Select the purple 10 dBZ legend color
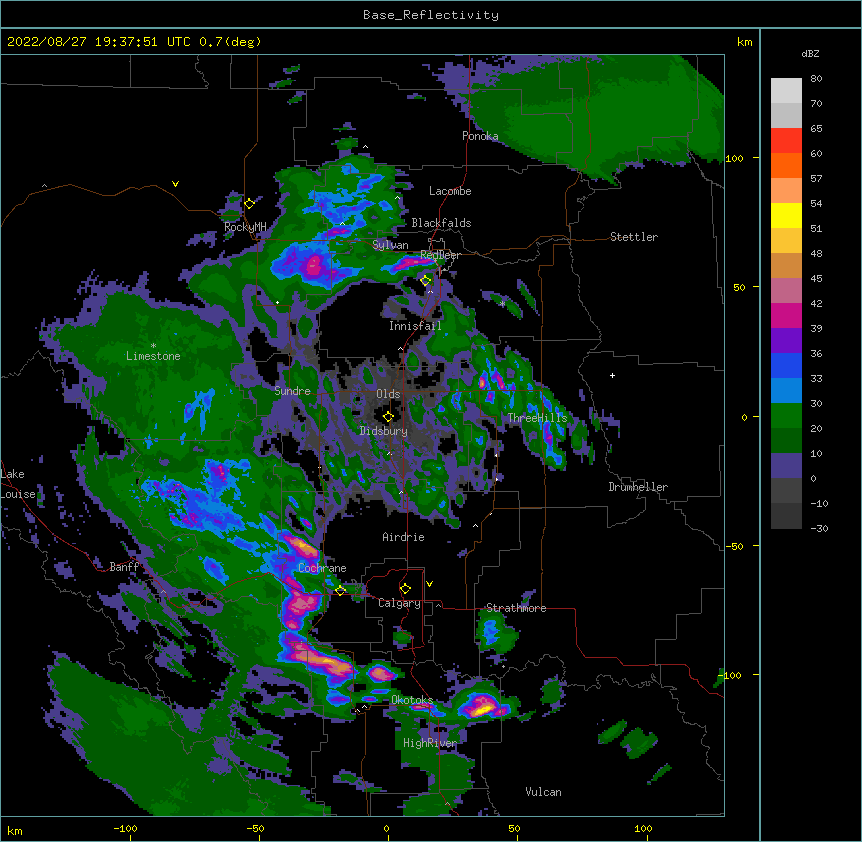Viewport: 862px width, 842px height. click(x=786, y=466)
